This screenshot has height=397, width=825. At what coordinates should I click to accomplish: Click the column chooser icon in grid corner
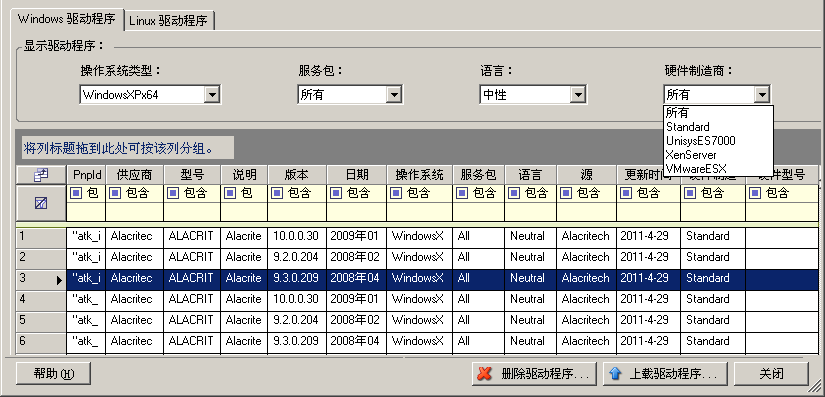[x=41, y=175]
